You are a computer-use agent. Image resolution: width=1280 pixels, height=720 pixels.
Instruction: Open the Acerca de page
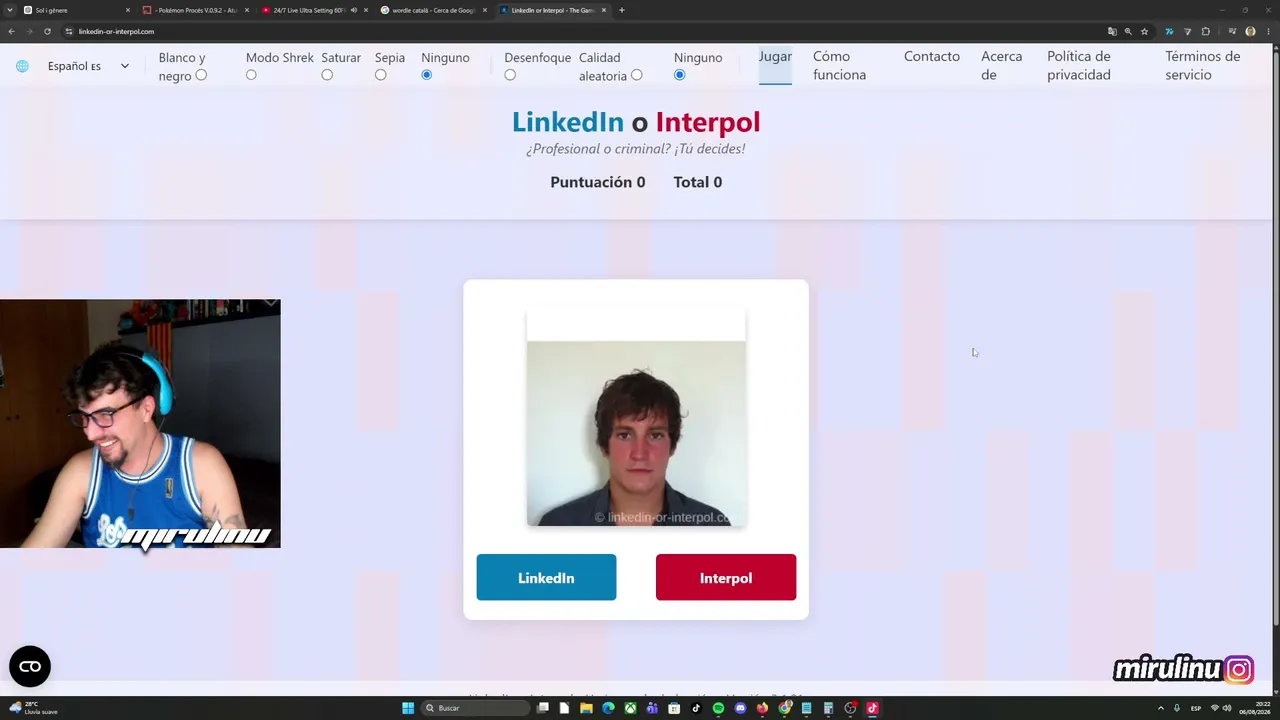(x=1001, y=66)
